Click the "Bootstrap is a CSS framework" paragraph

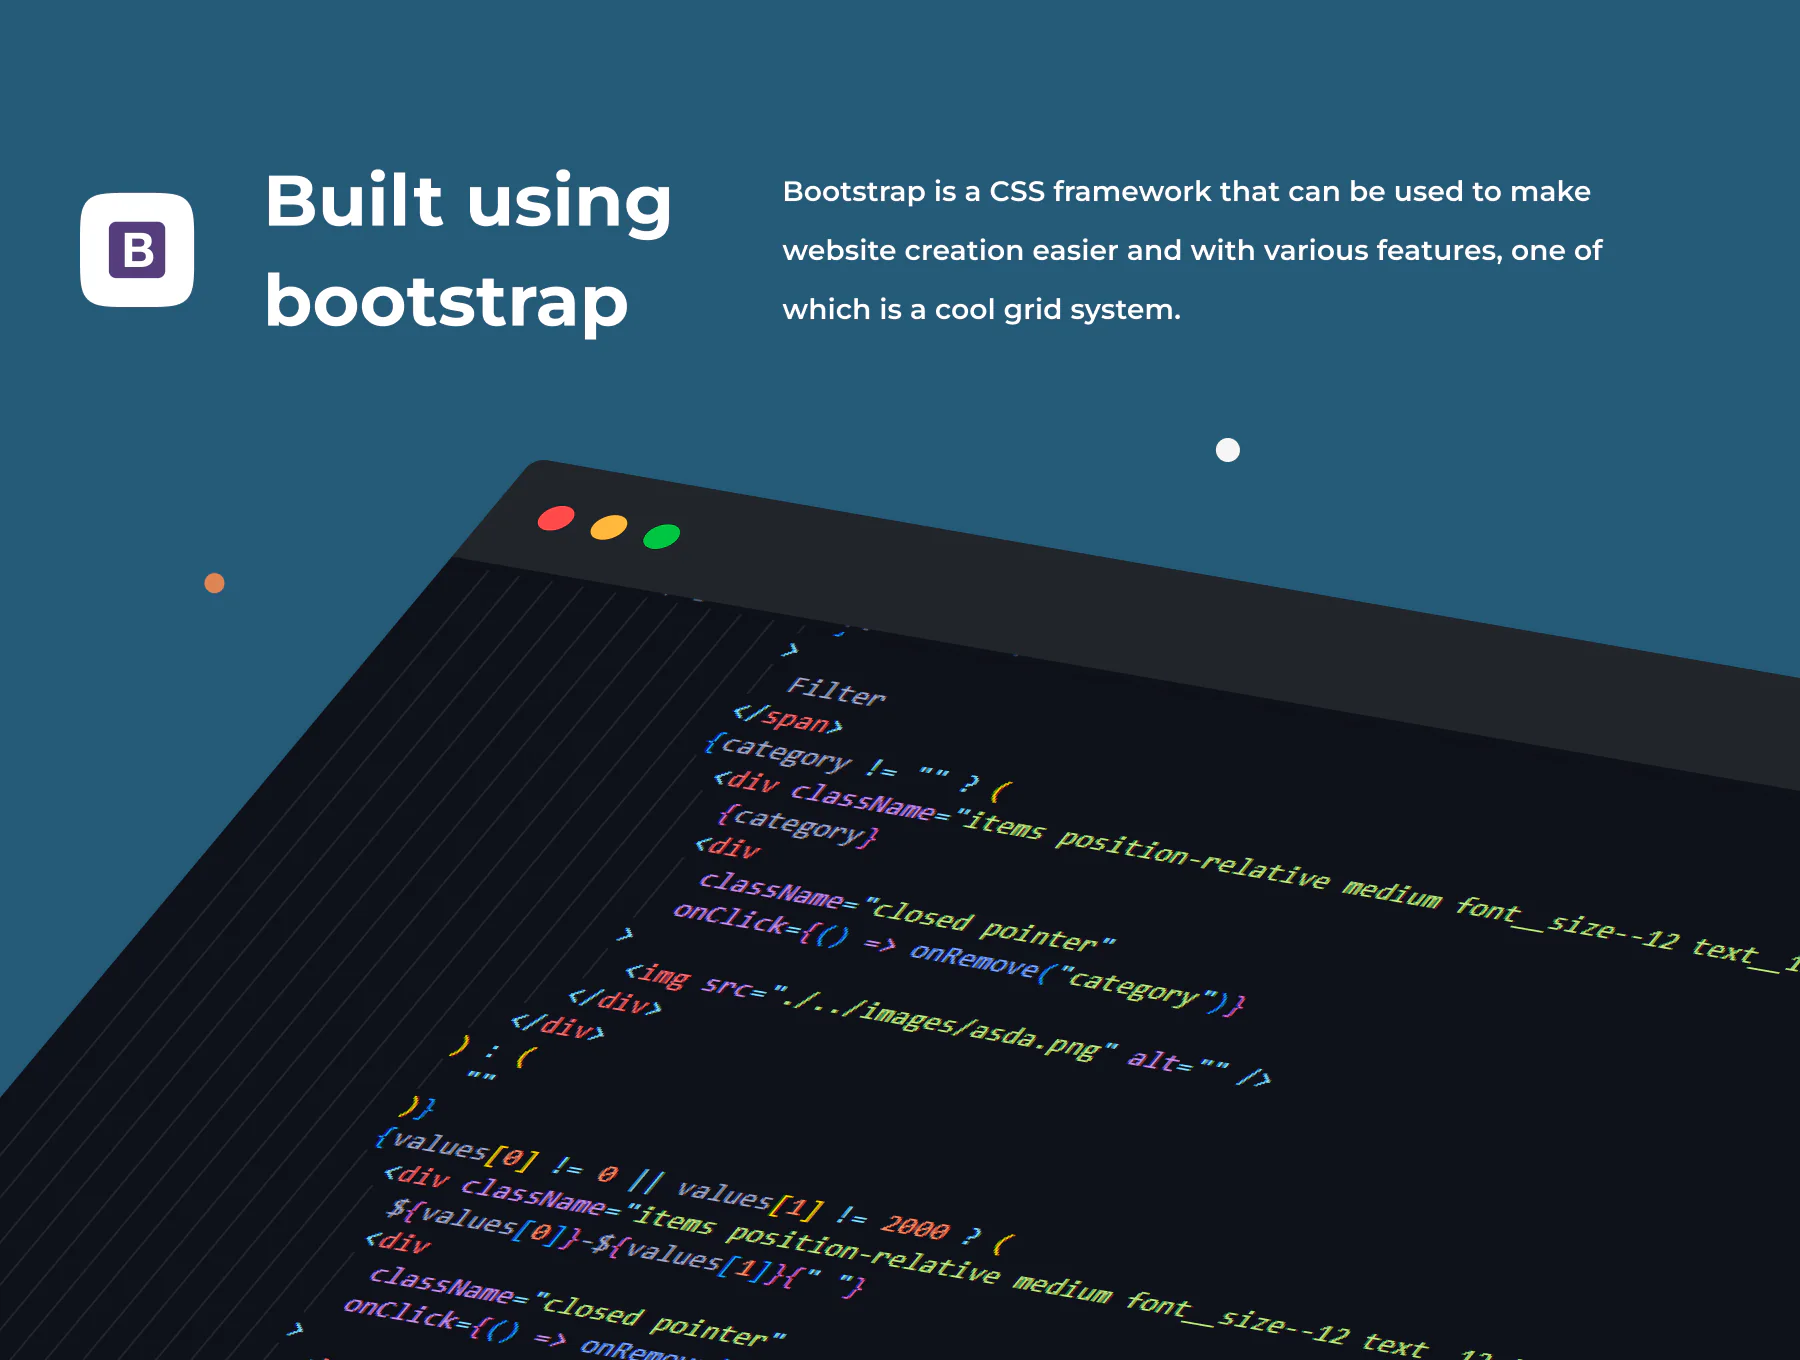click(1192, 250)
